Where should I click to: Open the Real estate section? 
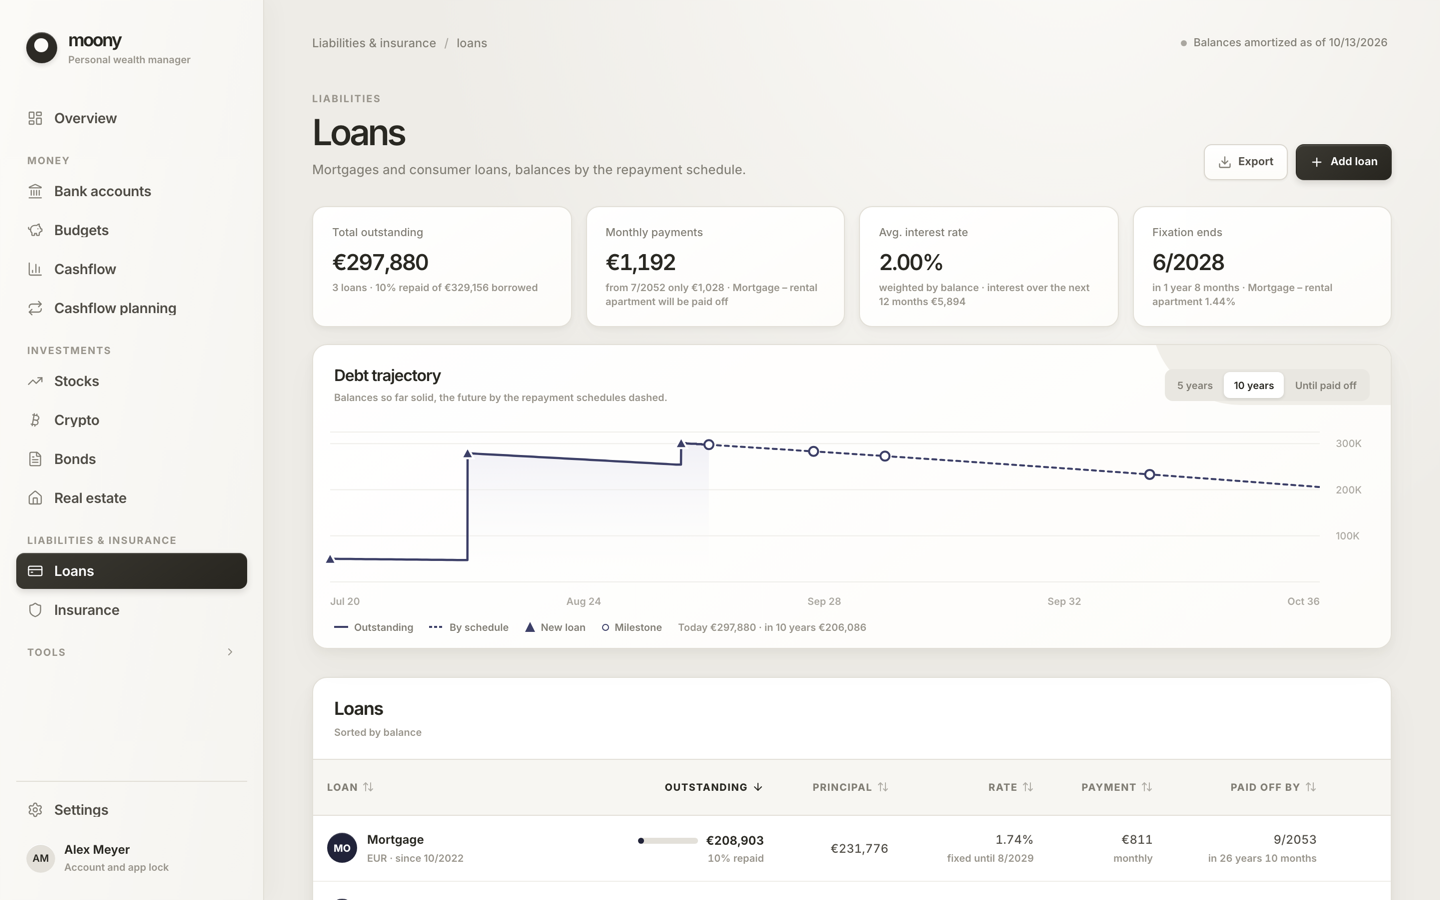[x=131, y=498]
